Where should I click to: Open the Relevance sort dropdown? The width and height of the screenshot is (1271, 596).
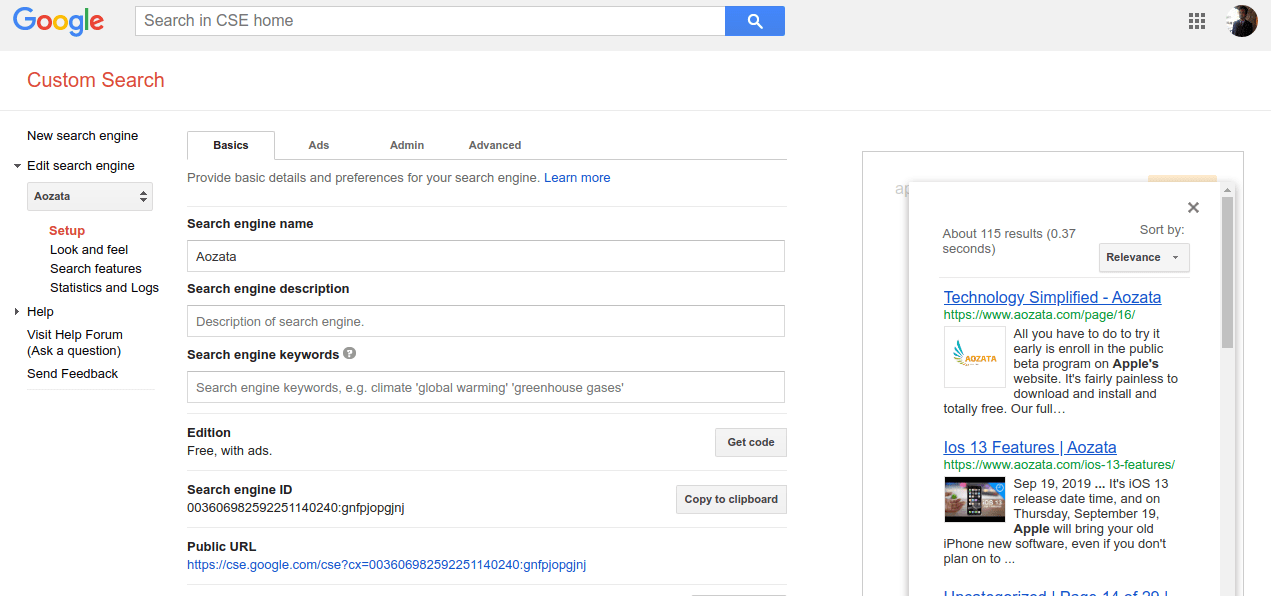[1144, 257]
